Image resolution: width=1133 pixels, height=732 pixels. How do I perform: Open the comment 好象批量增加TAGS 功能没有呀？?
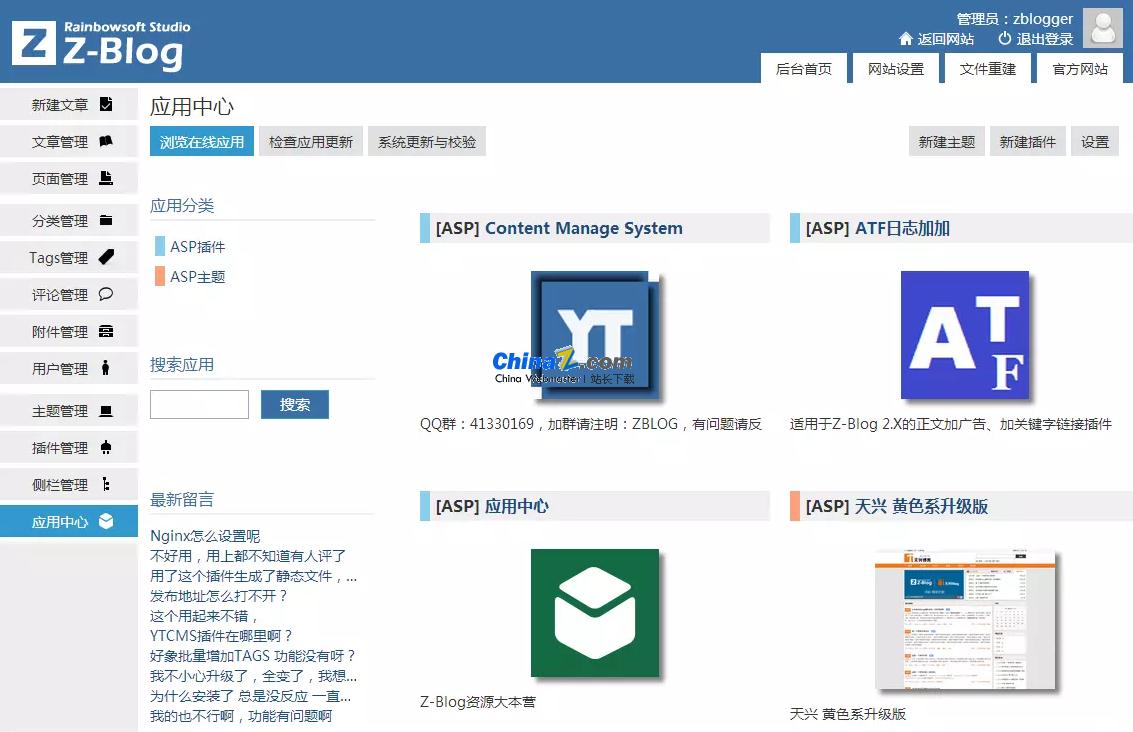tap(253, 655)
